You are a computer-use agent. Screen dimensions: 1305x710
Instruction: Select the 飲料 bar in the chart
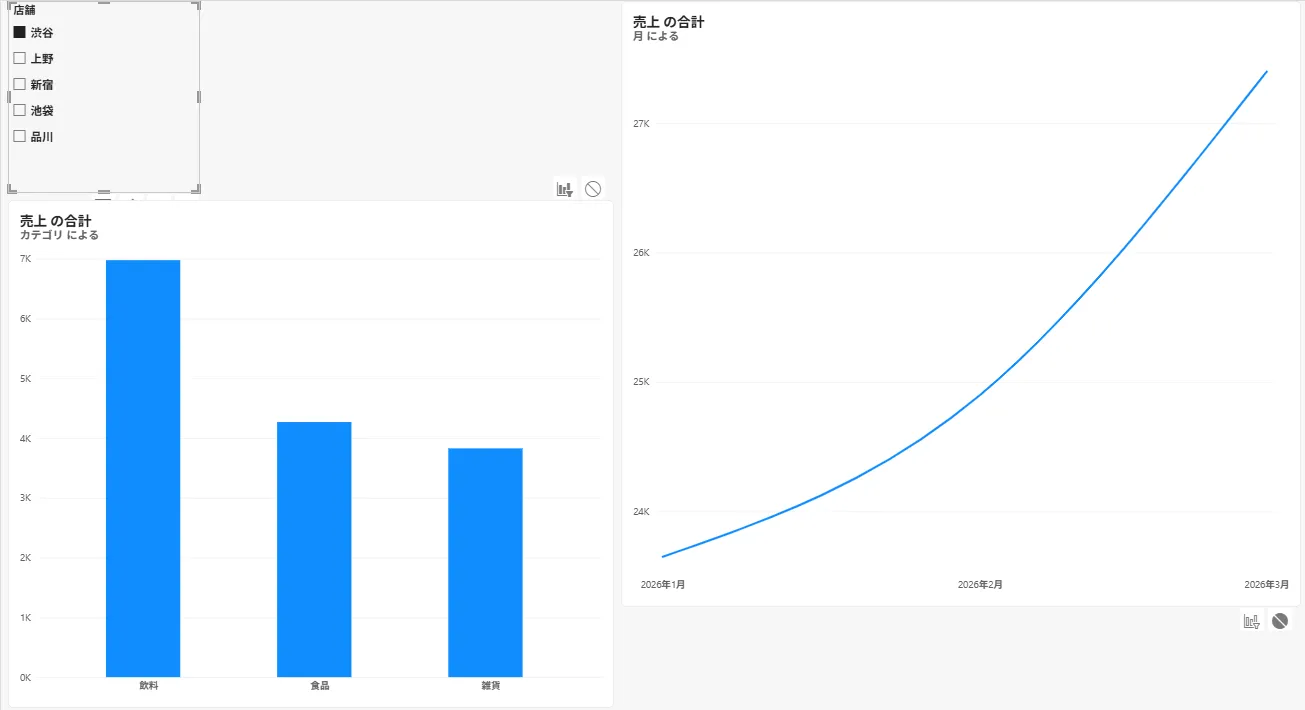click(143, 468)
